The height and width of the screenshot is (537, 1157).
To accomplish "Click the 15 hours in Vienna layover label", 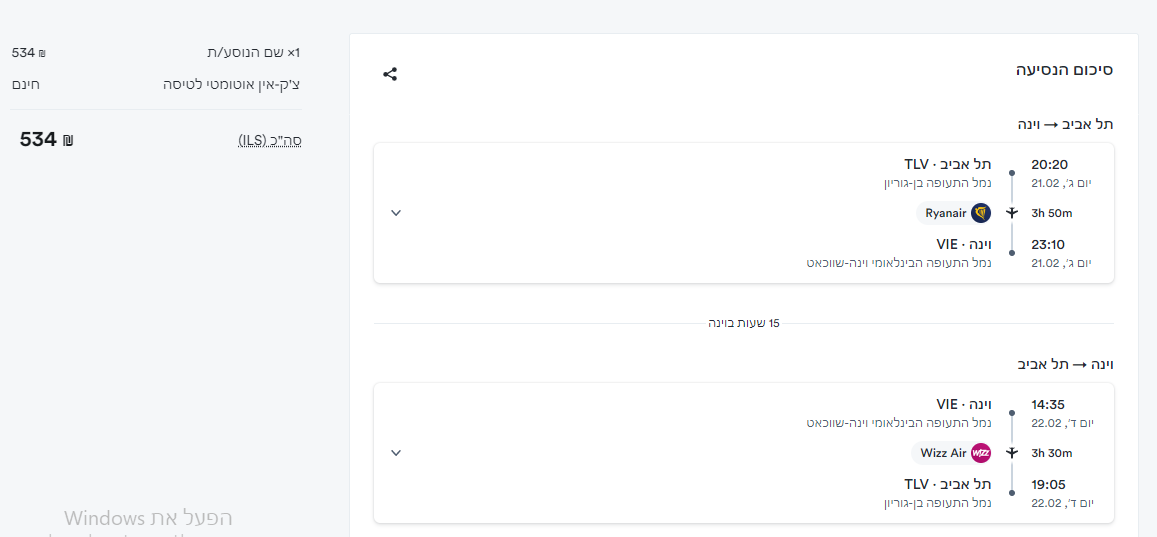I will 743,323.
